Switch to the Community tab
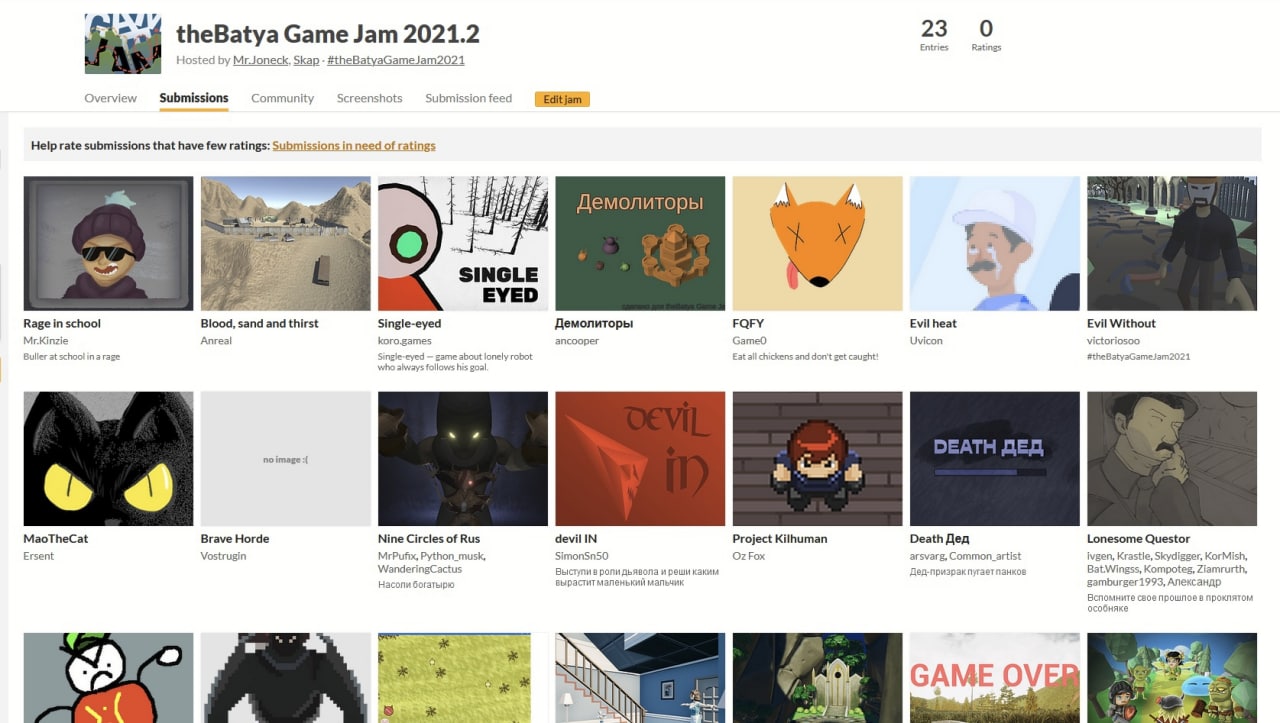The height and width of the screenshot is (723, 1280). tap(282, 98)
